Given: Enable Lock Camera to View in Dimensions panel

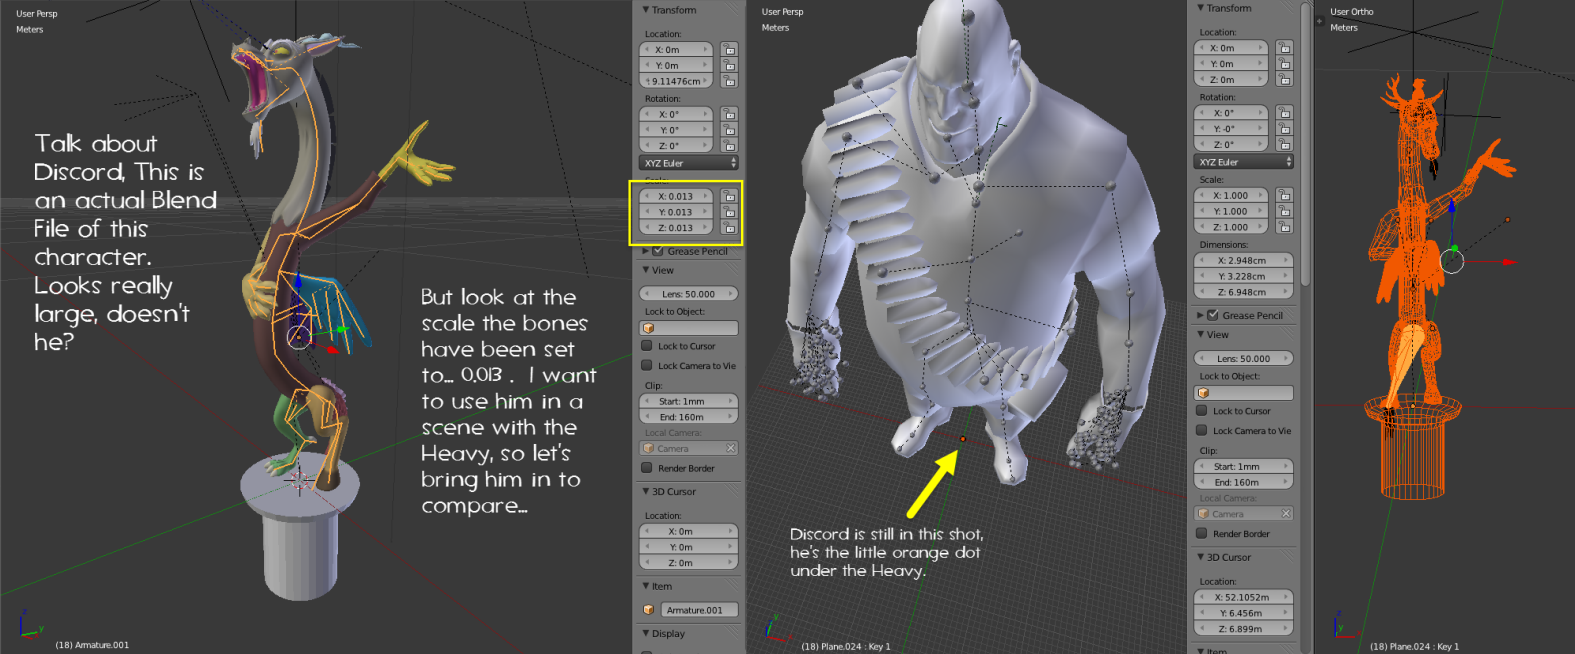Looking at the screenshot, I should click(x=1202, y=430).
